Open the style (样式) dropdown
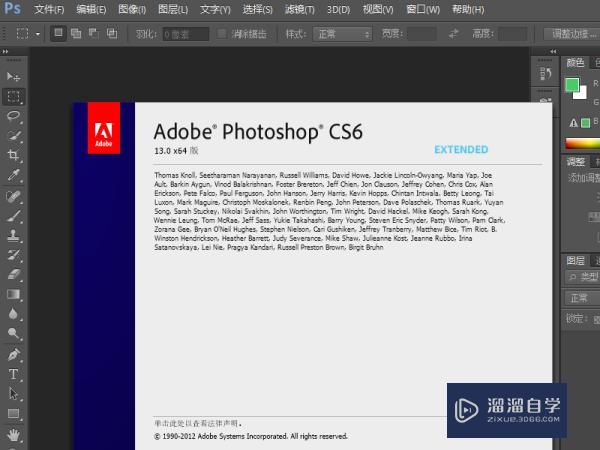Screen dimensions: 600x450 tap(342, 34)
